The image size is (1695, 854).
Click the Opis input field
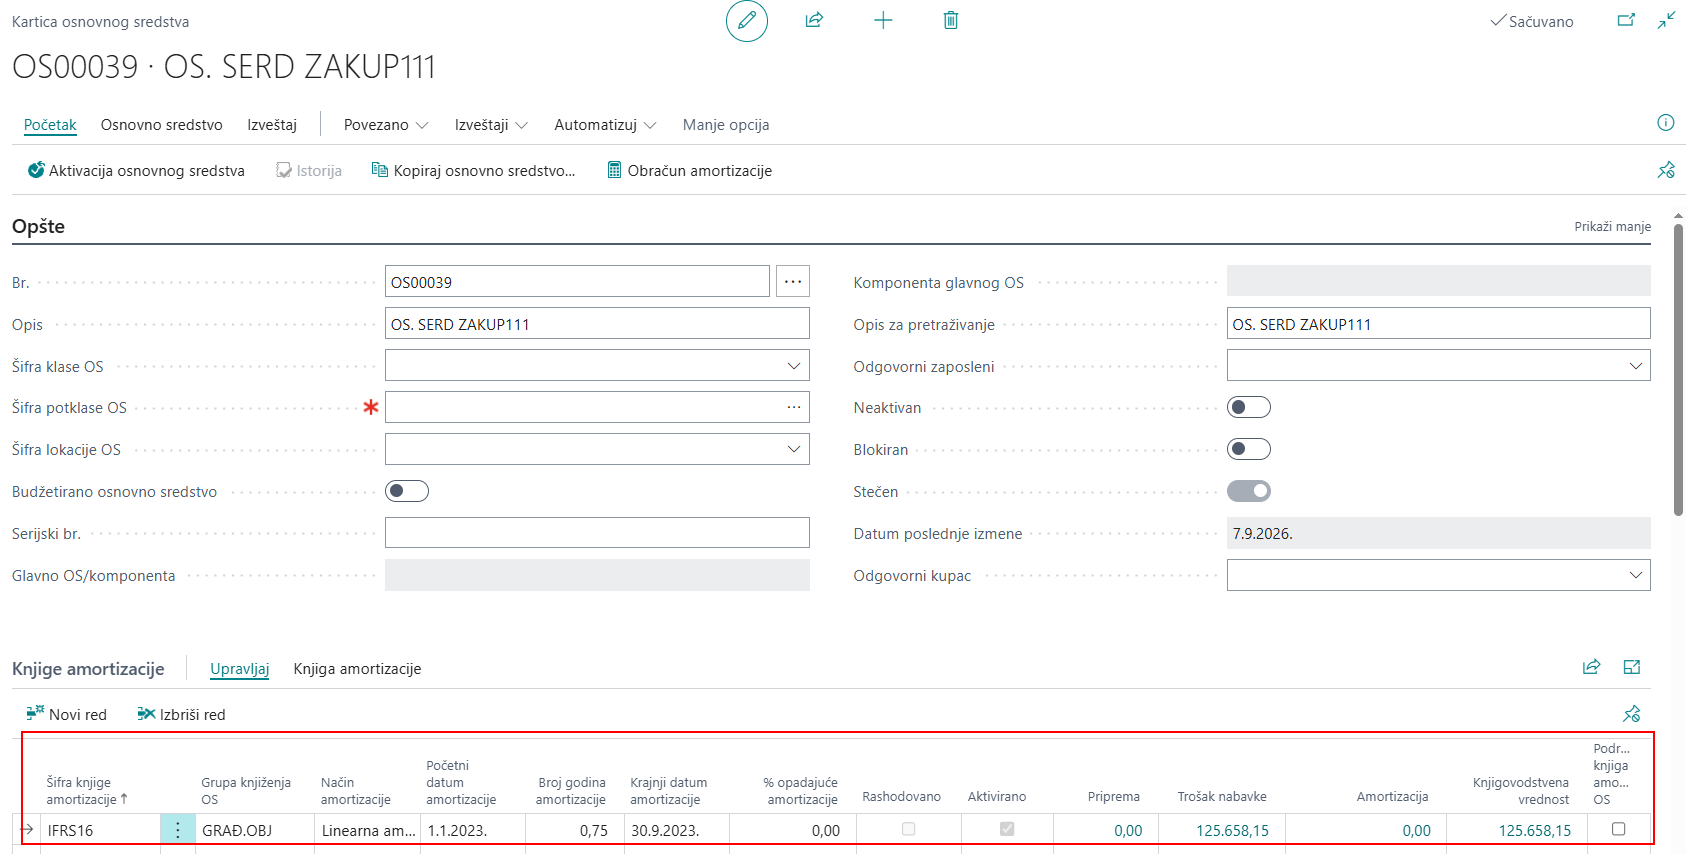pos(597,324)
